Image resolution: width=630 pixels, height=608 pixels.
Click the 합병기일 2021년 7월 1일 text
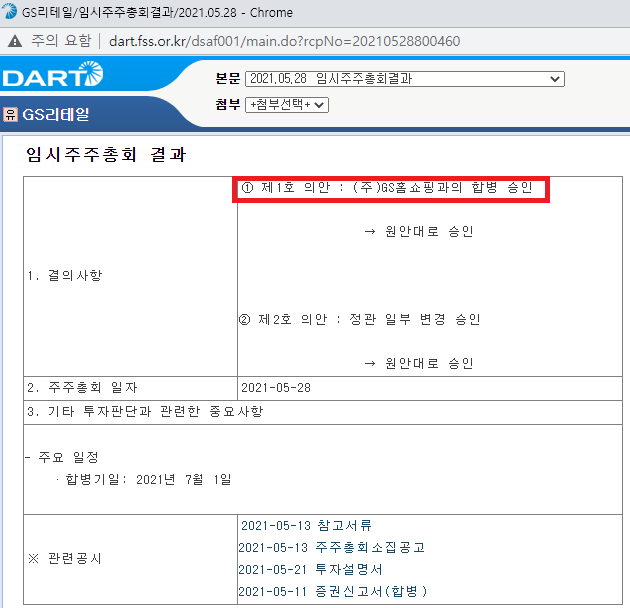click(148, 479)
